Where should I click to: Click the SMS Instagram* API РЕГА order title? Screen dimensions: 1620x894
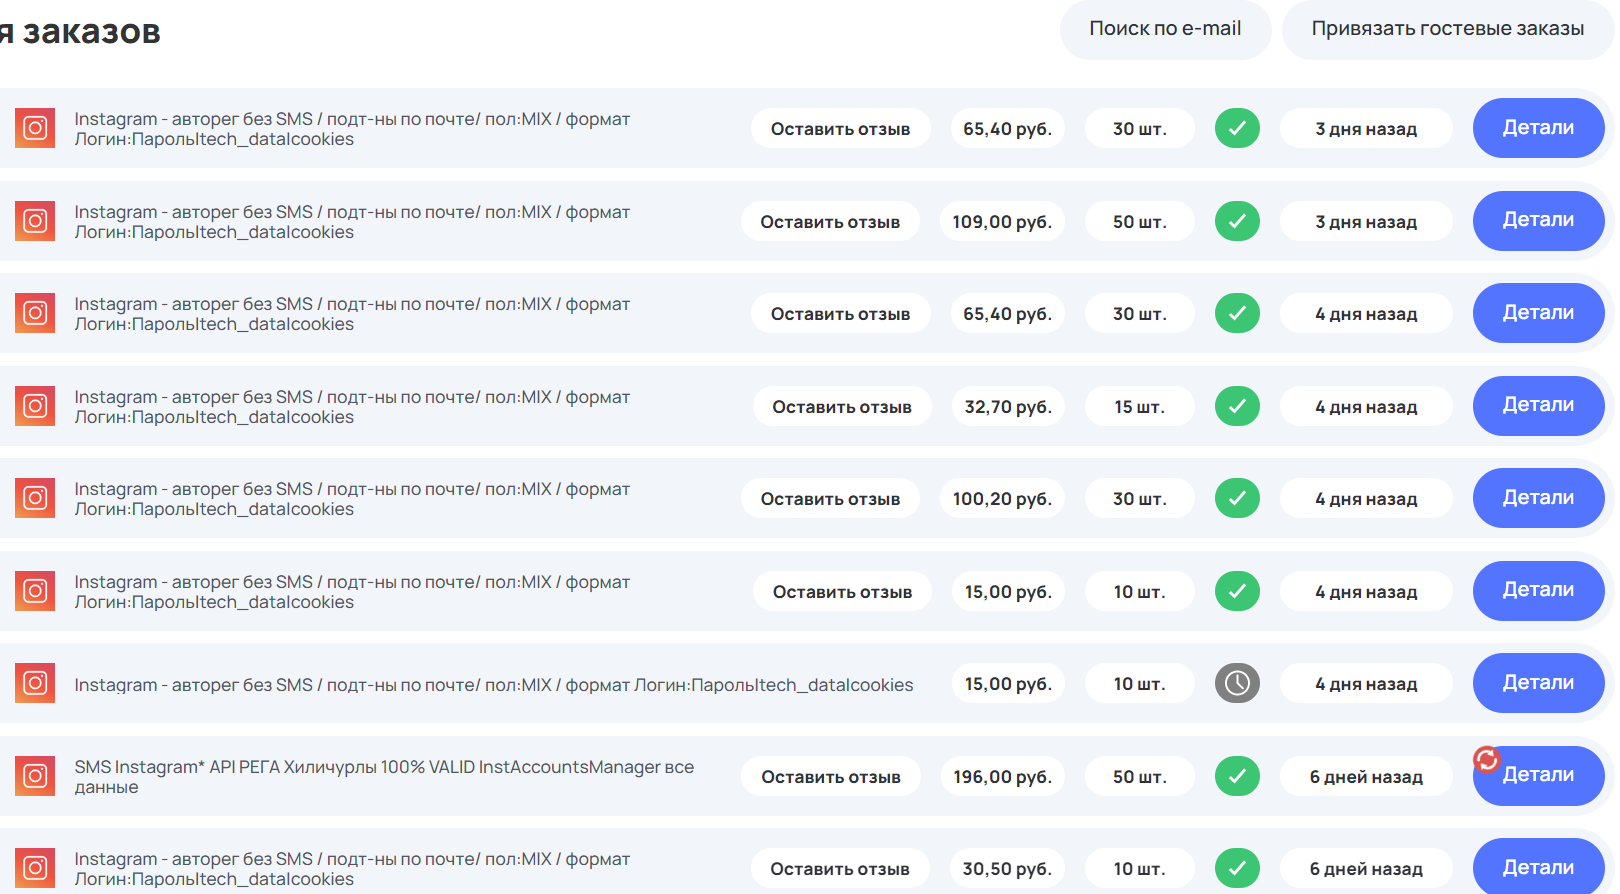point(384,777)
